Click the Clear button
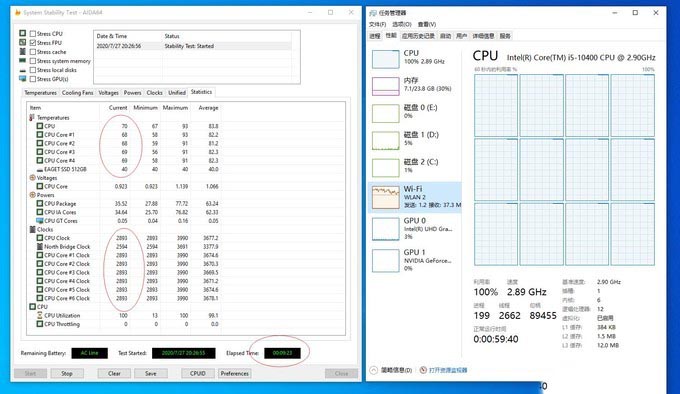This screenshot has height=394, width=680. [114, 373]
